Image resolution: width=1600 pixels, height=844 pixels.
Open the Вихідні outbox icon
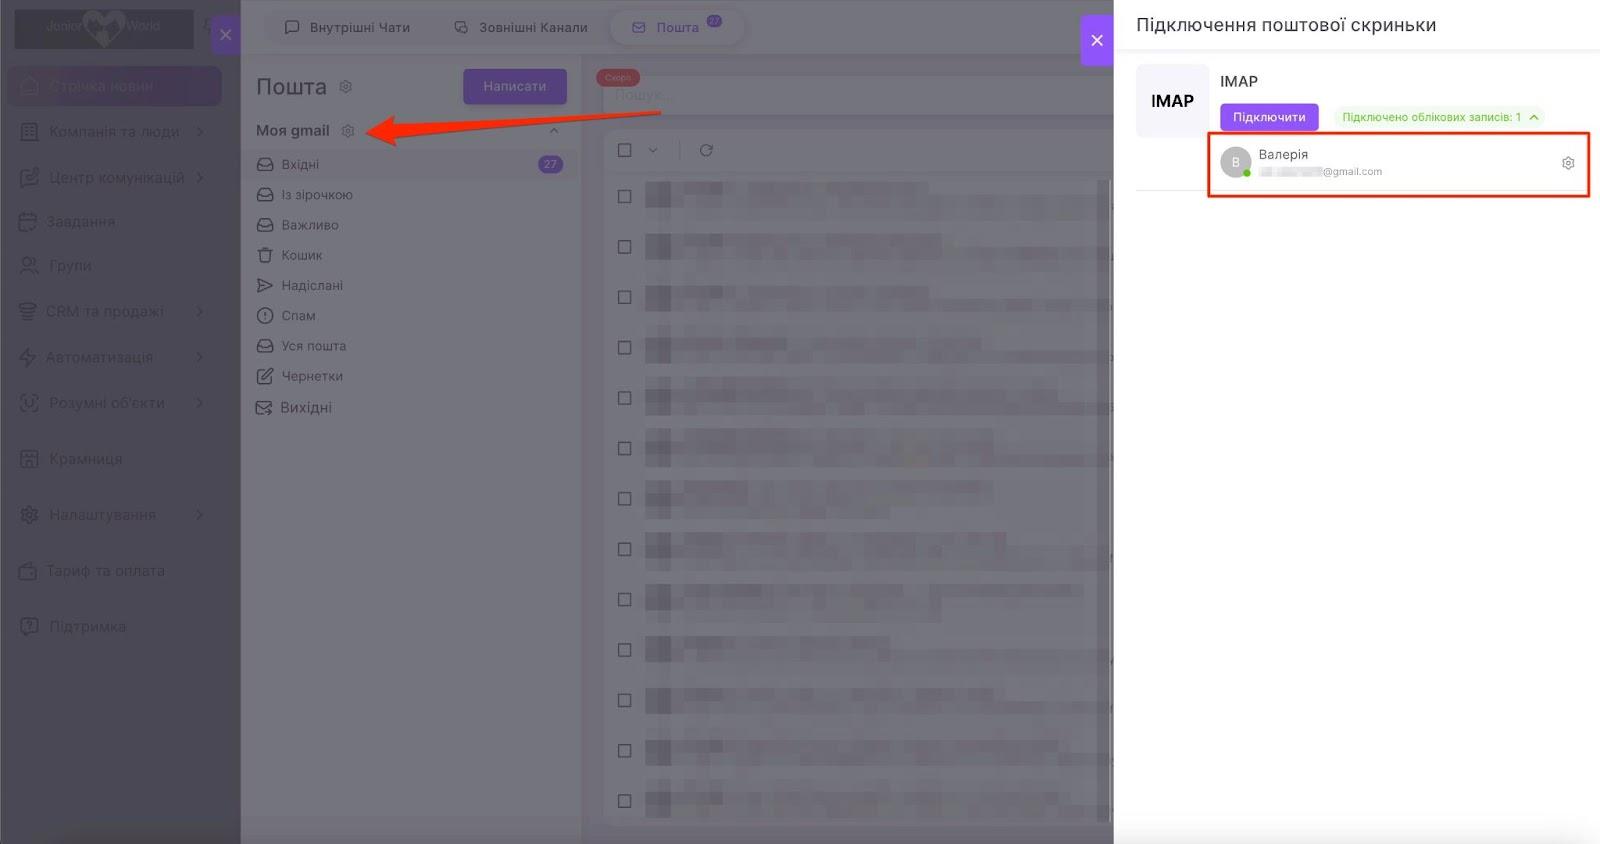pyautogui.click(x=264, y=408)
